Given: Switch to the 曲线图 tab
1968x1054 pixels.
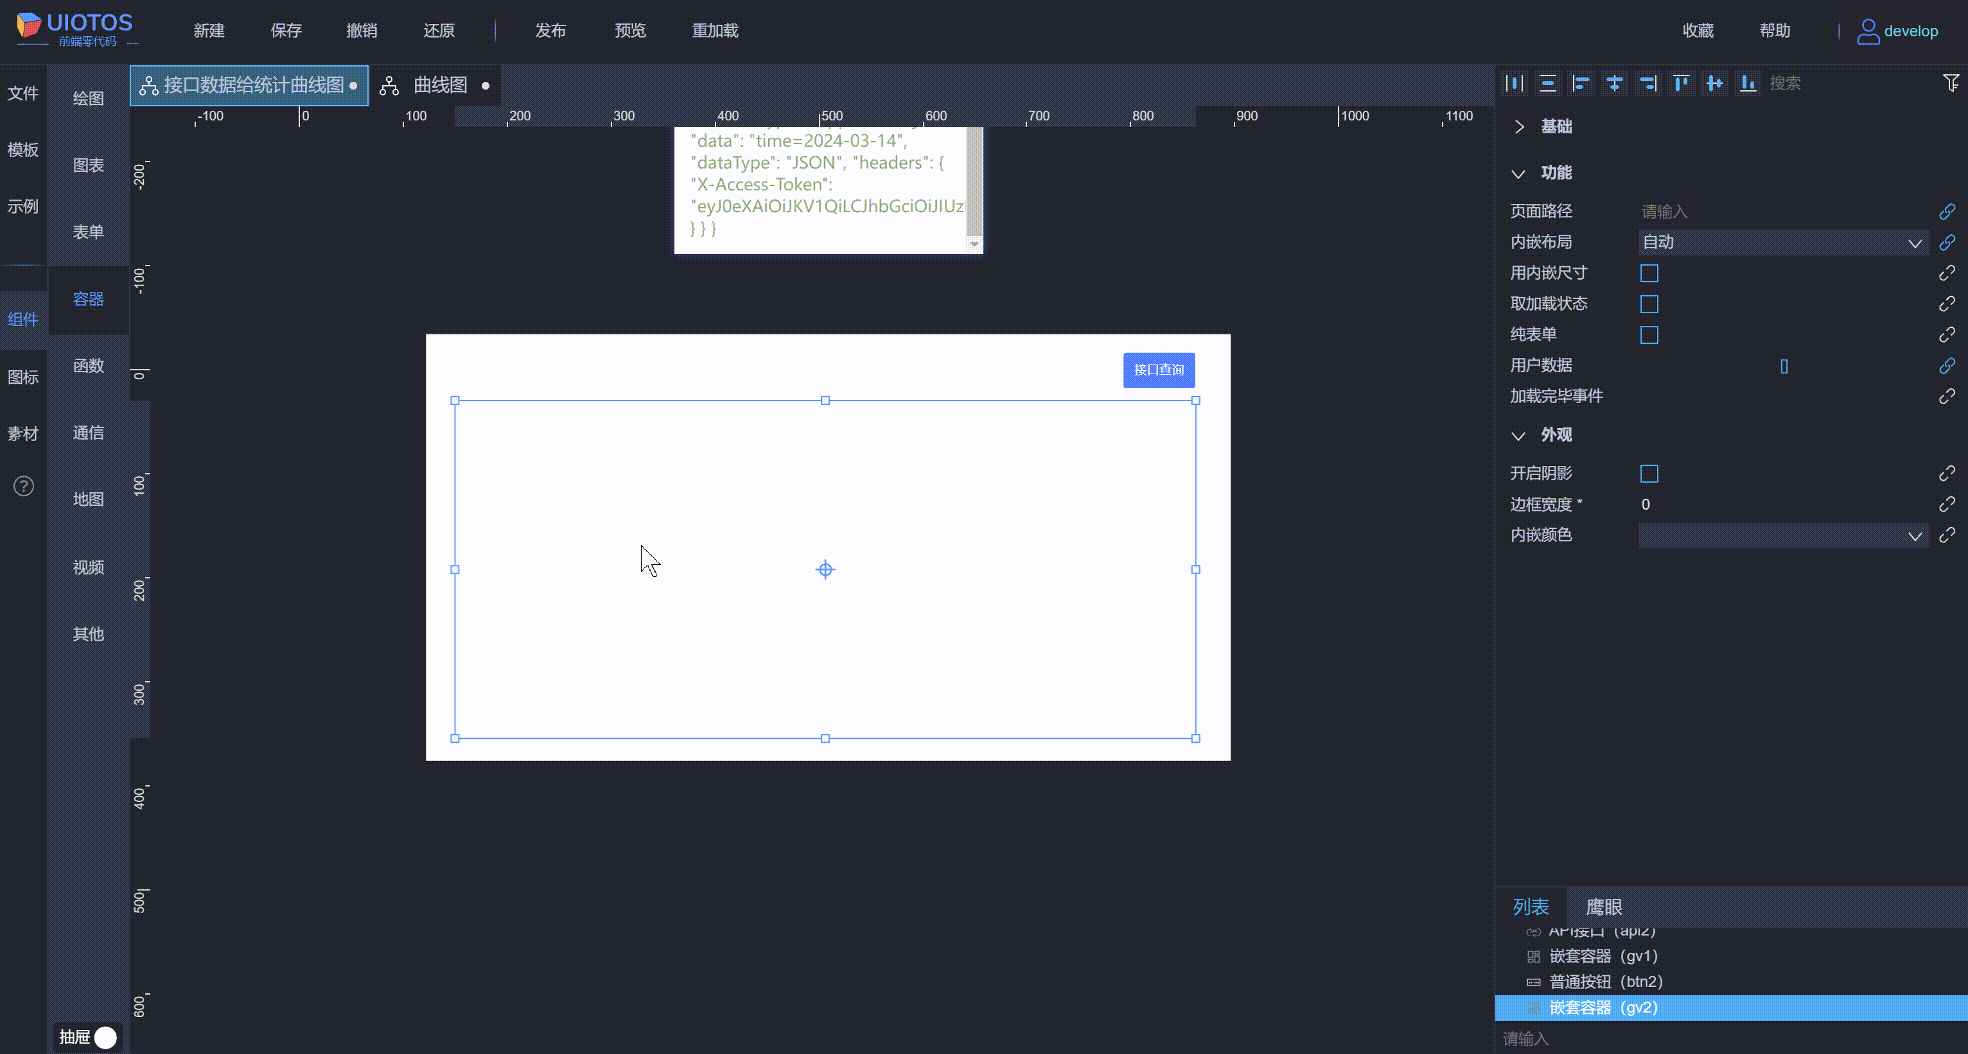Looking at the screenshot, I should [x=440, y=85].
